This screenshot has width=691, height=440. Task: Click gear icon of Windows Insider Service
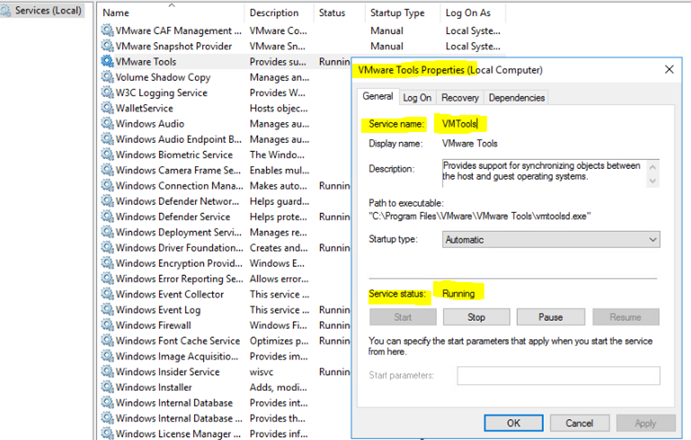pos(107,371)
